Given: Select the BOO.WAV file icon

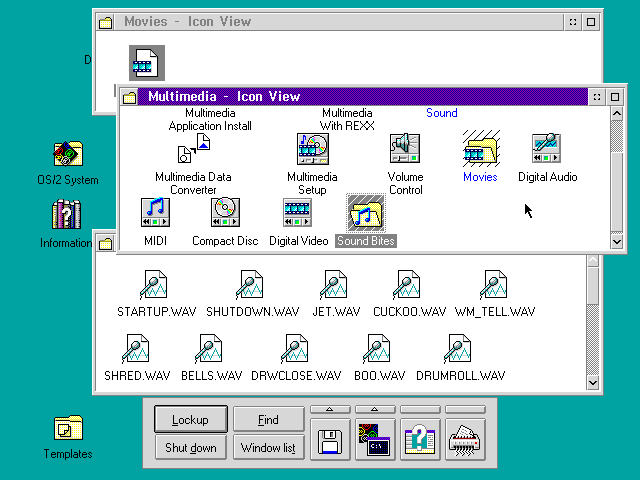Looking at the screenshot, I should pyautogui.click(x=377, y=349).
